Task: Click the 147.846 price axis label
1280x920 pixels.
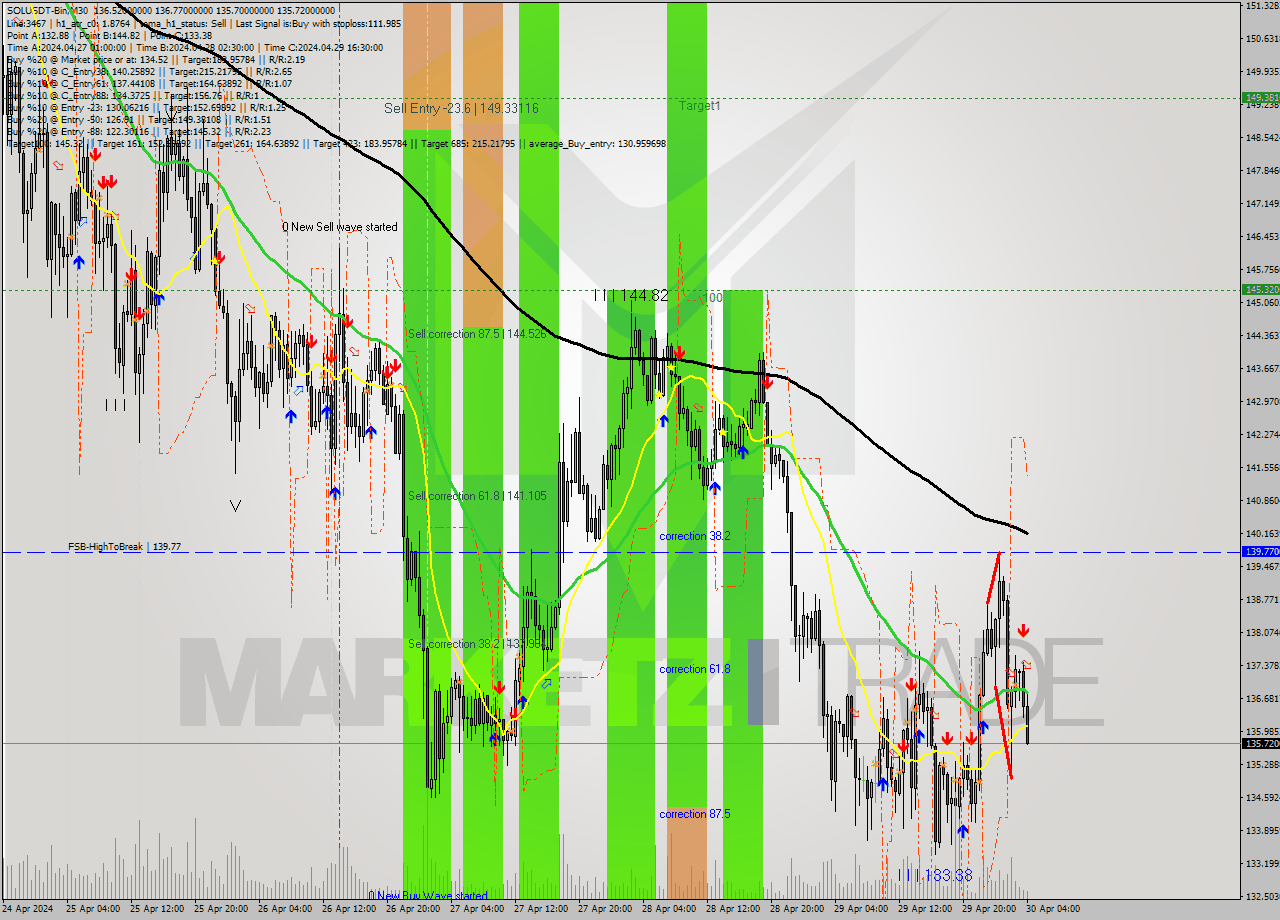Action: [x=1263, y=171]
